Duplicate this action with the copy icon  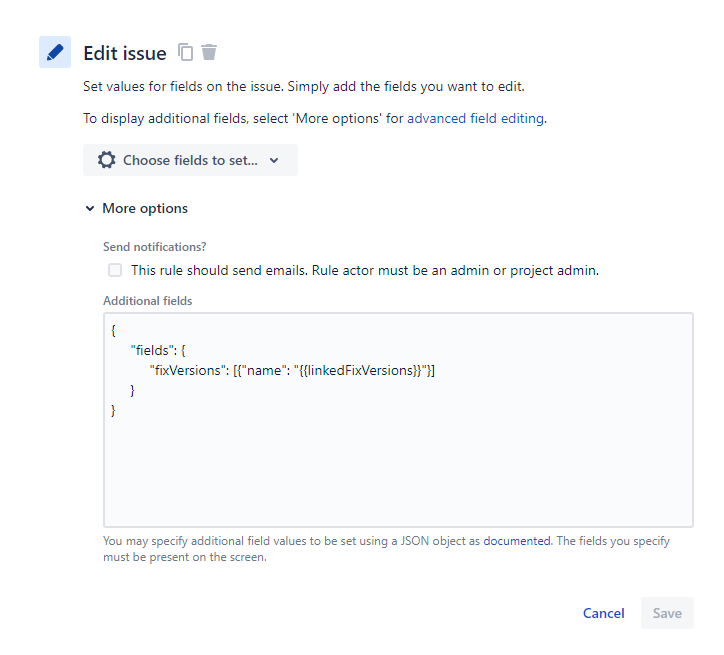(x=186, y=52)
